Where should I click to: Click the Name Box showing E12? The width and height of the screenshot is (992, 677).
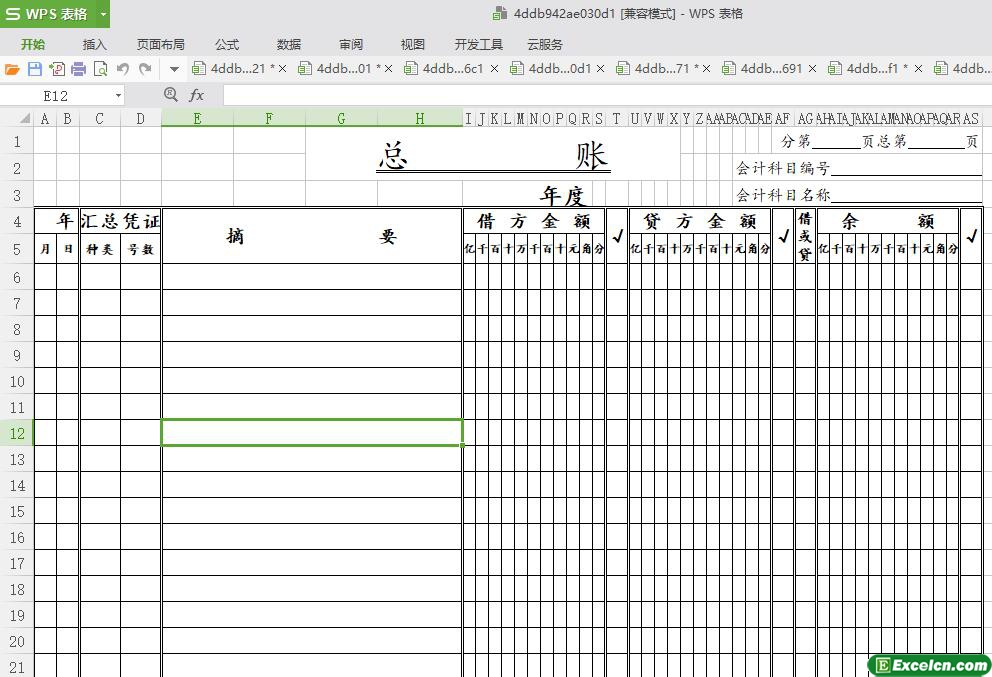[x=56, y=96]
